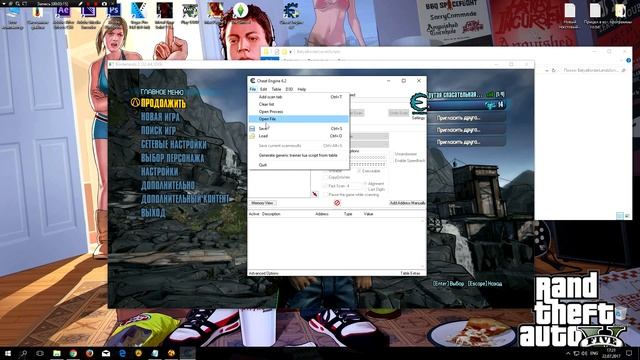Choose Clear list from File menu
The image size is (640, 360).
[299, 104]
